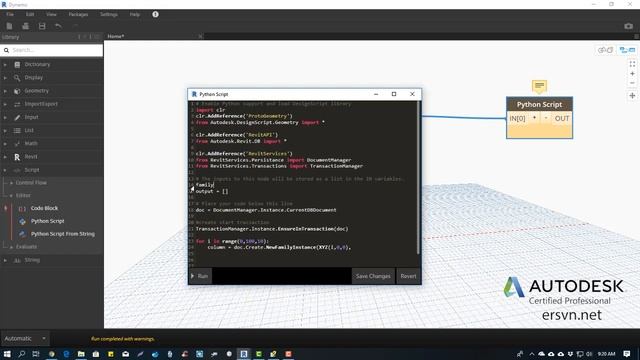
Task: Click the info notification icon in menu bar
Action: point(156,14)
